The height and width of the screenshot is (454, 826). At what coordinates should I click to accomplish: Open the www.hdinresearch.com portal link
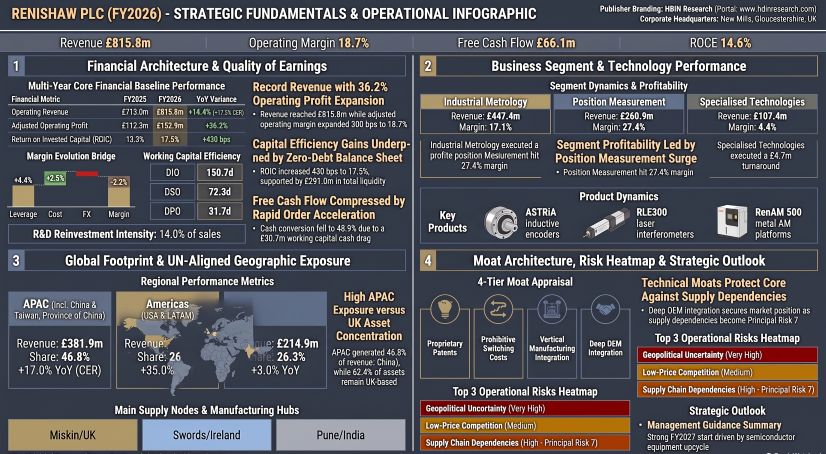click(x=776, y=9)
